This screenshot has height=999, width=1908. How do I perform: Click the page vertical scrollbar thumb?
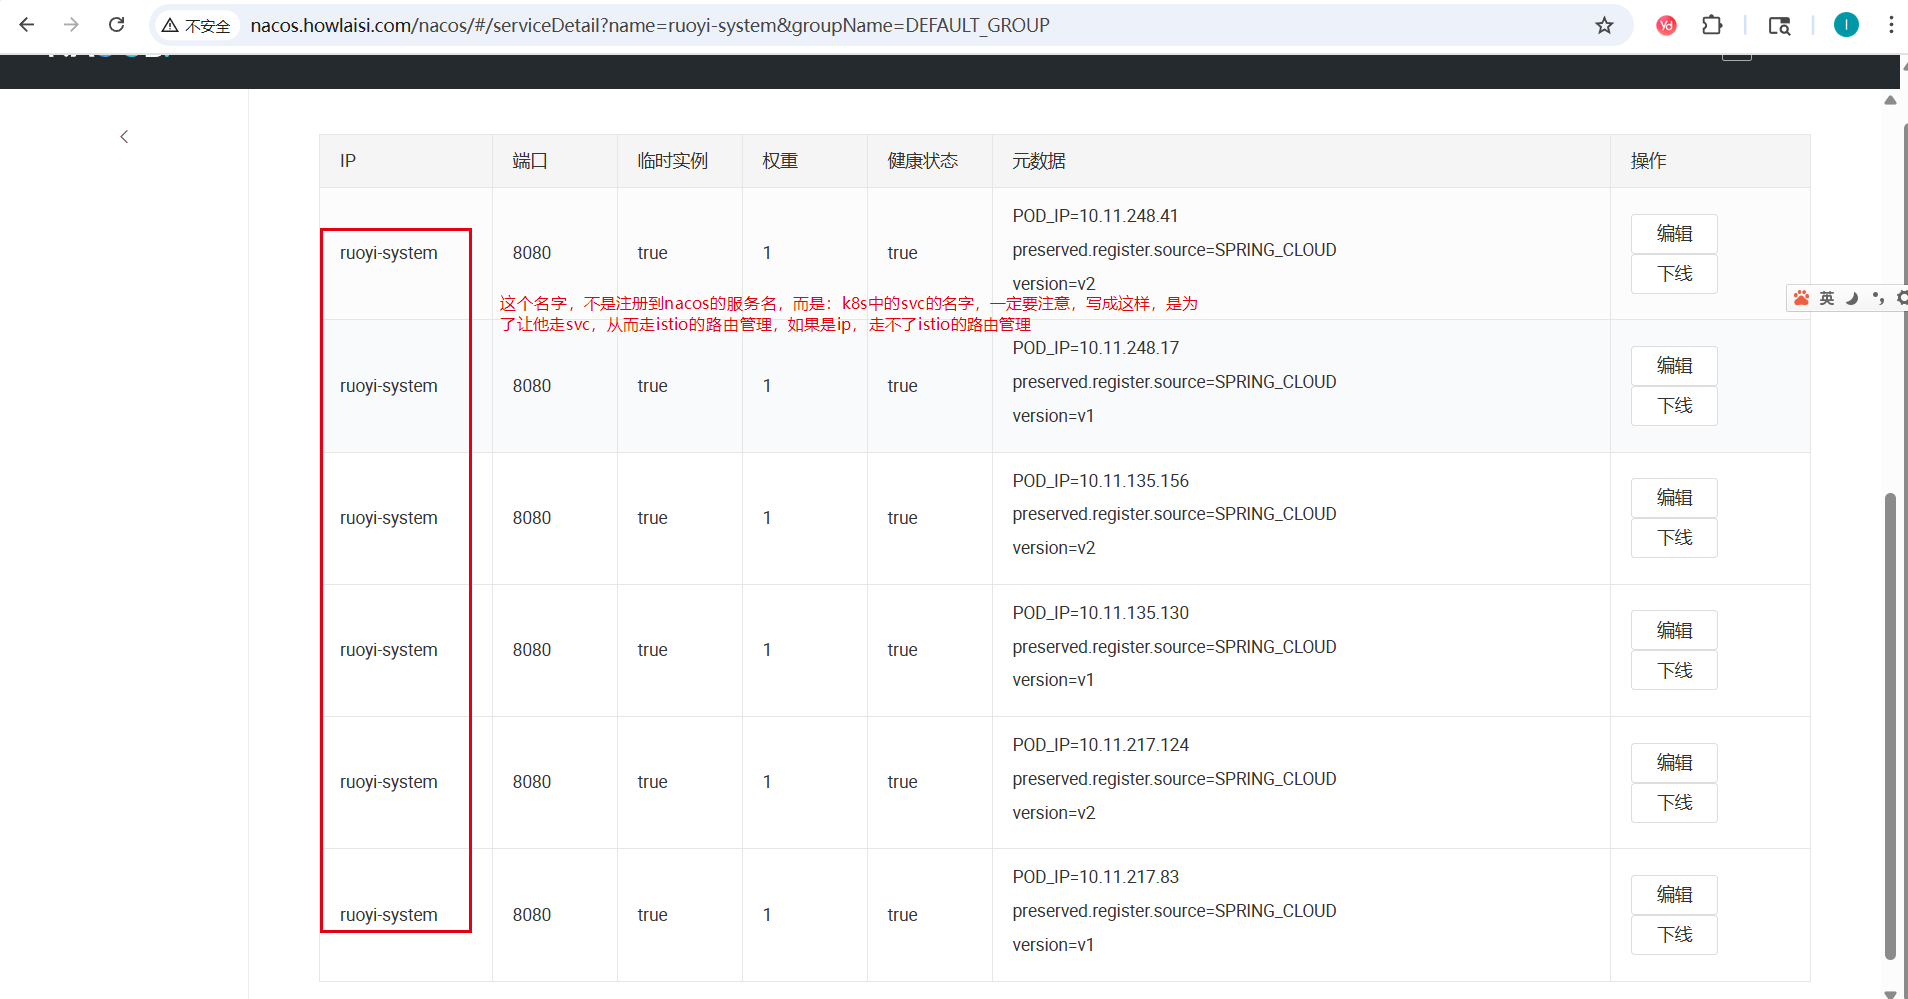(x=1890, y=725)
